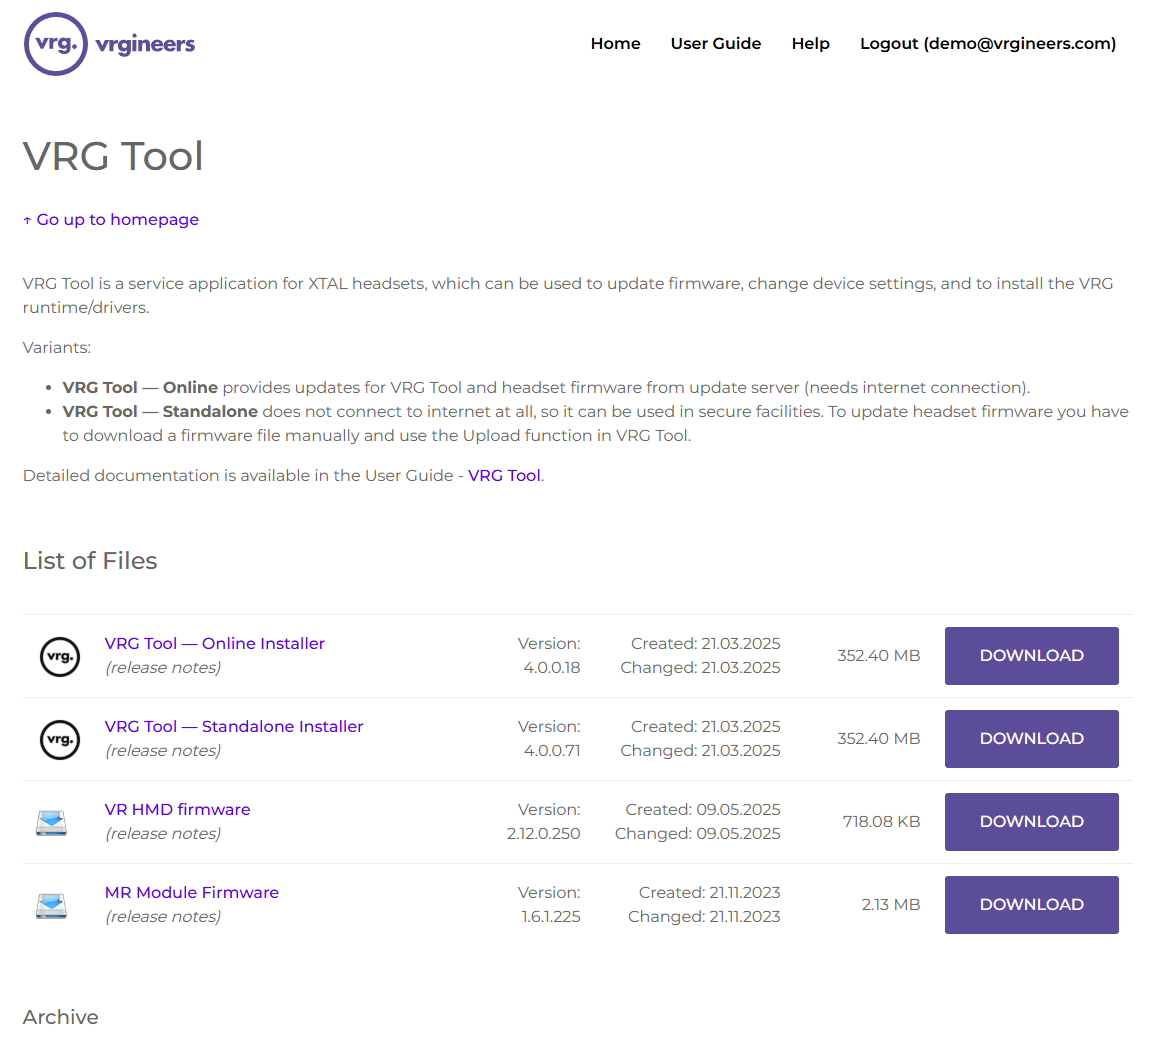Image resolution: width=1169 pixels, height=1047 pixels.
Task: Open the Home menu item
Action: click(x=615, y=44)
